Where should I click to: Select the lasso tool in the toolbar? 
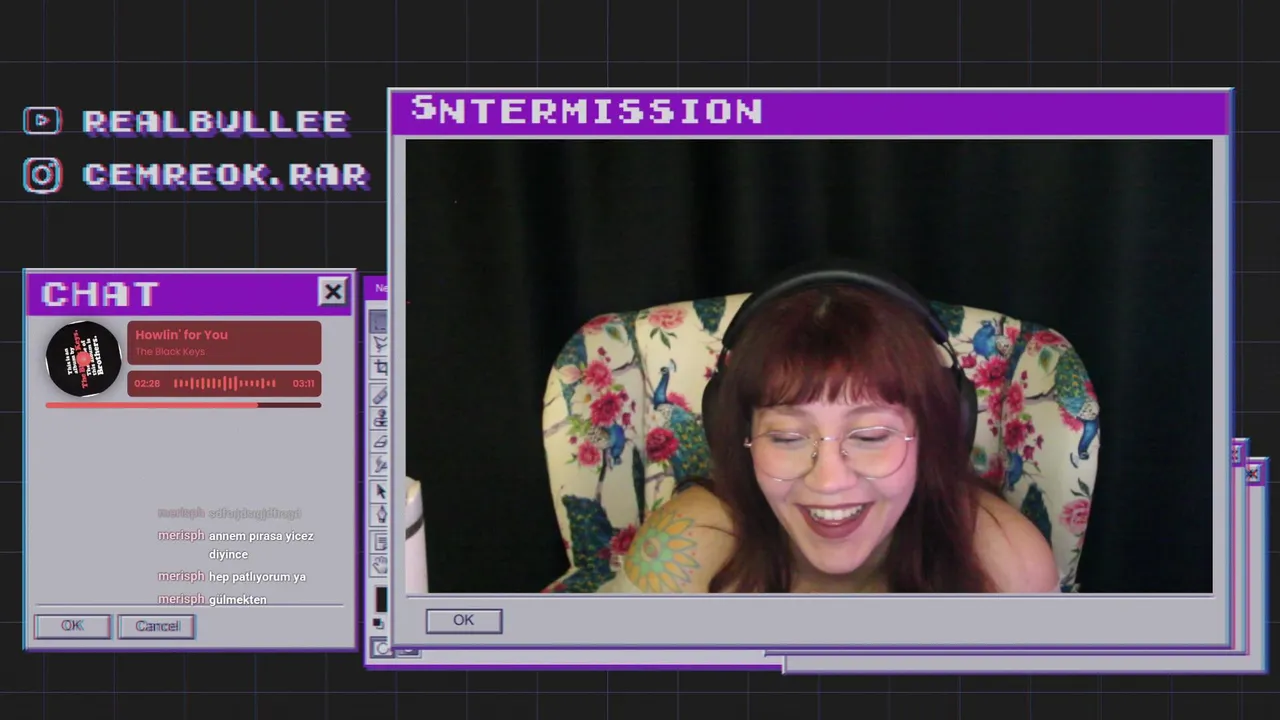click(380, 344)
